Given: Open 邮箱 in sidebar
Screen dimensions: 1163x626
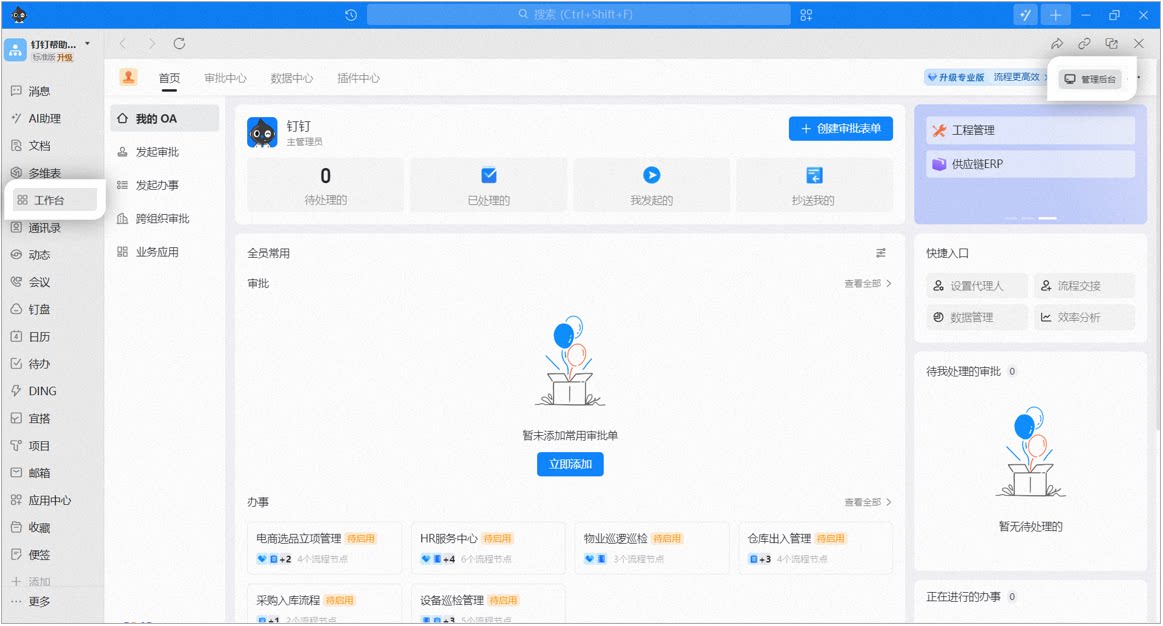Looking at the screenshot, I should tap(31, 473).
